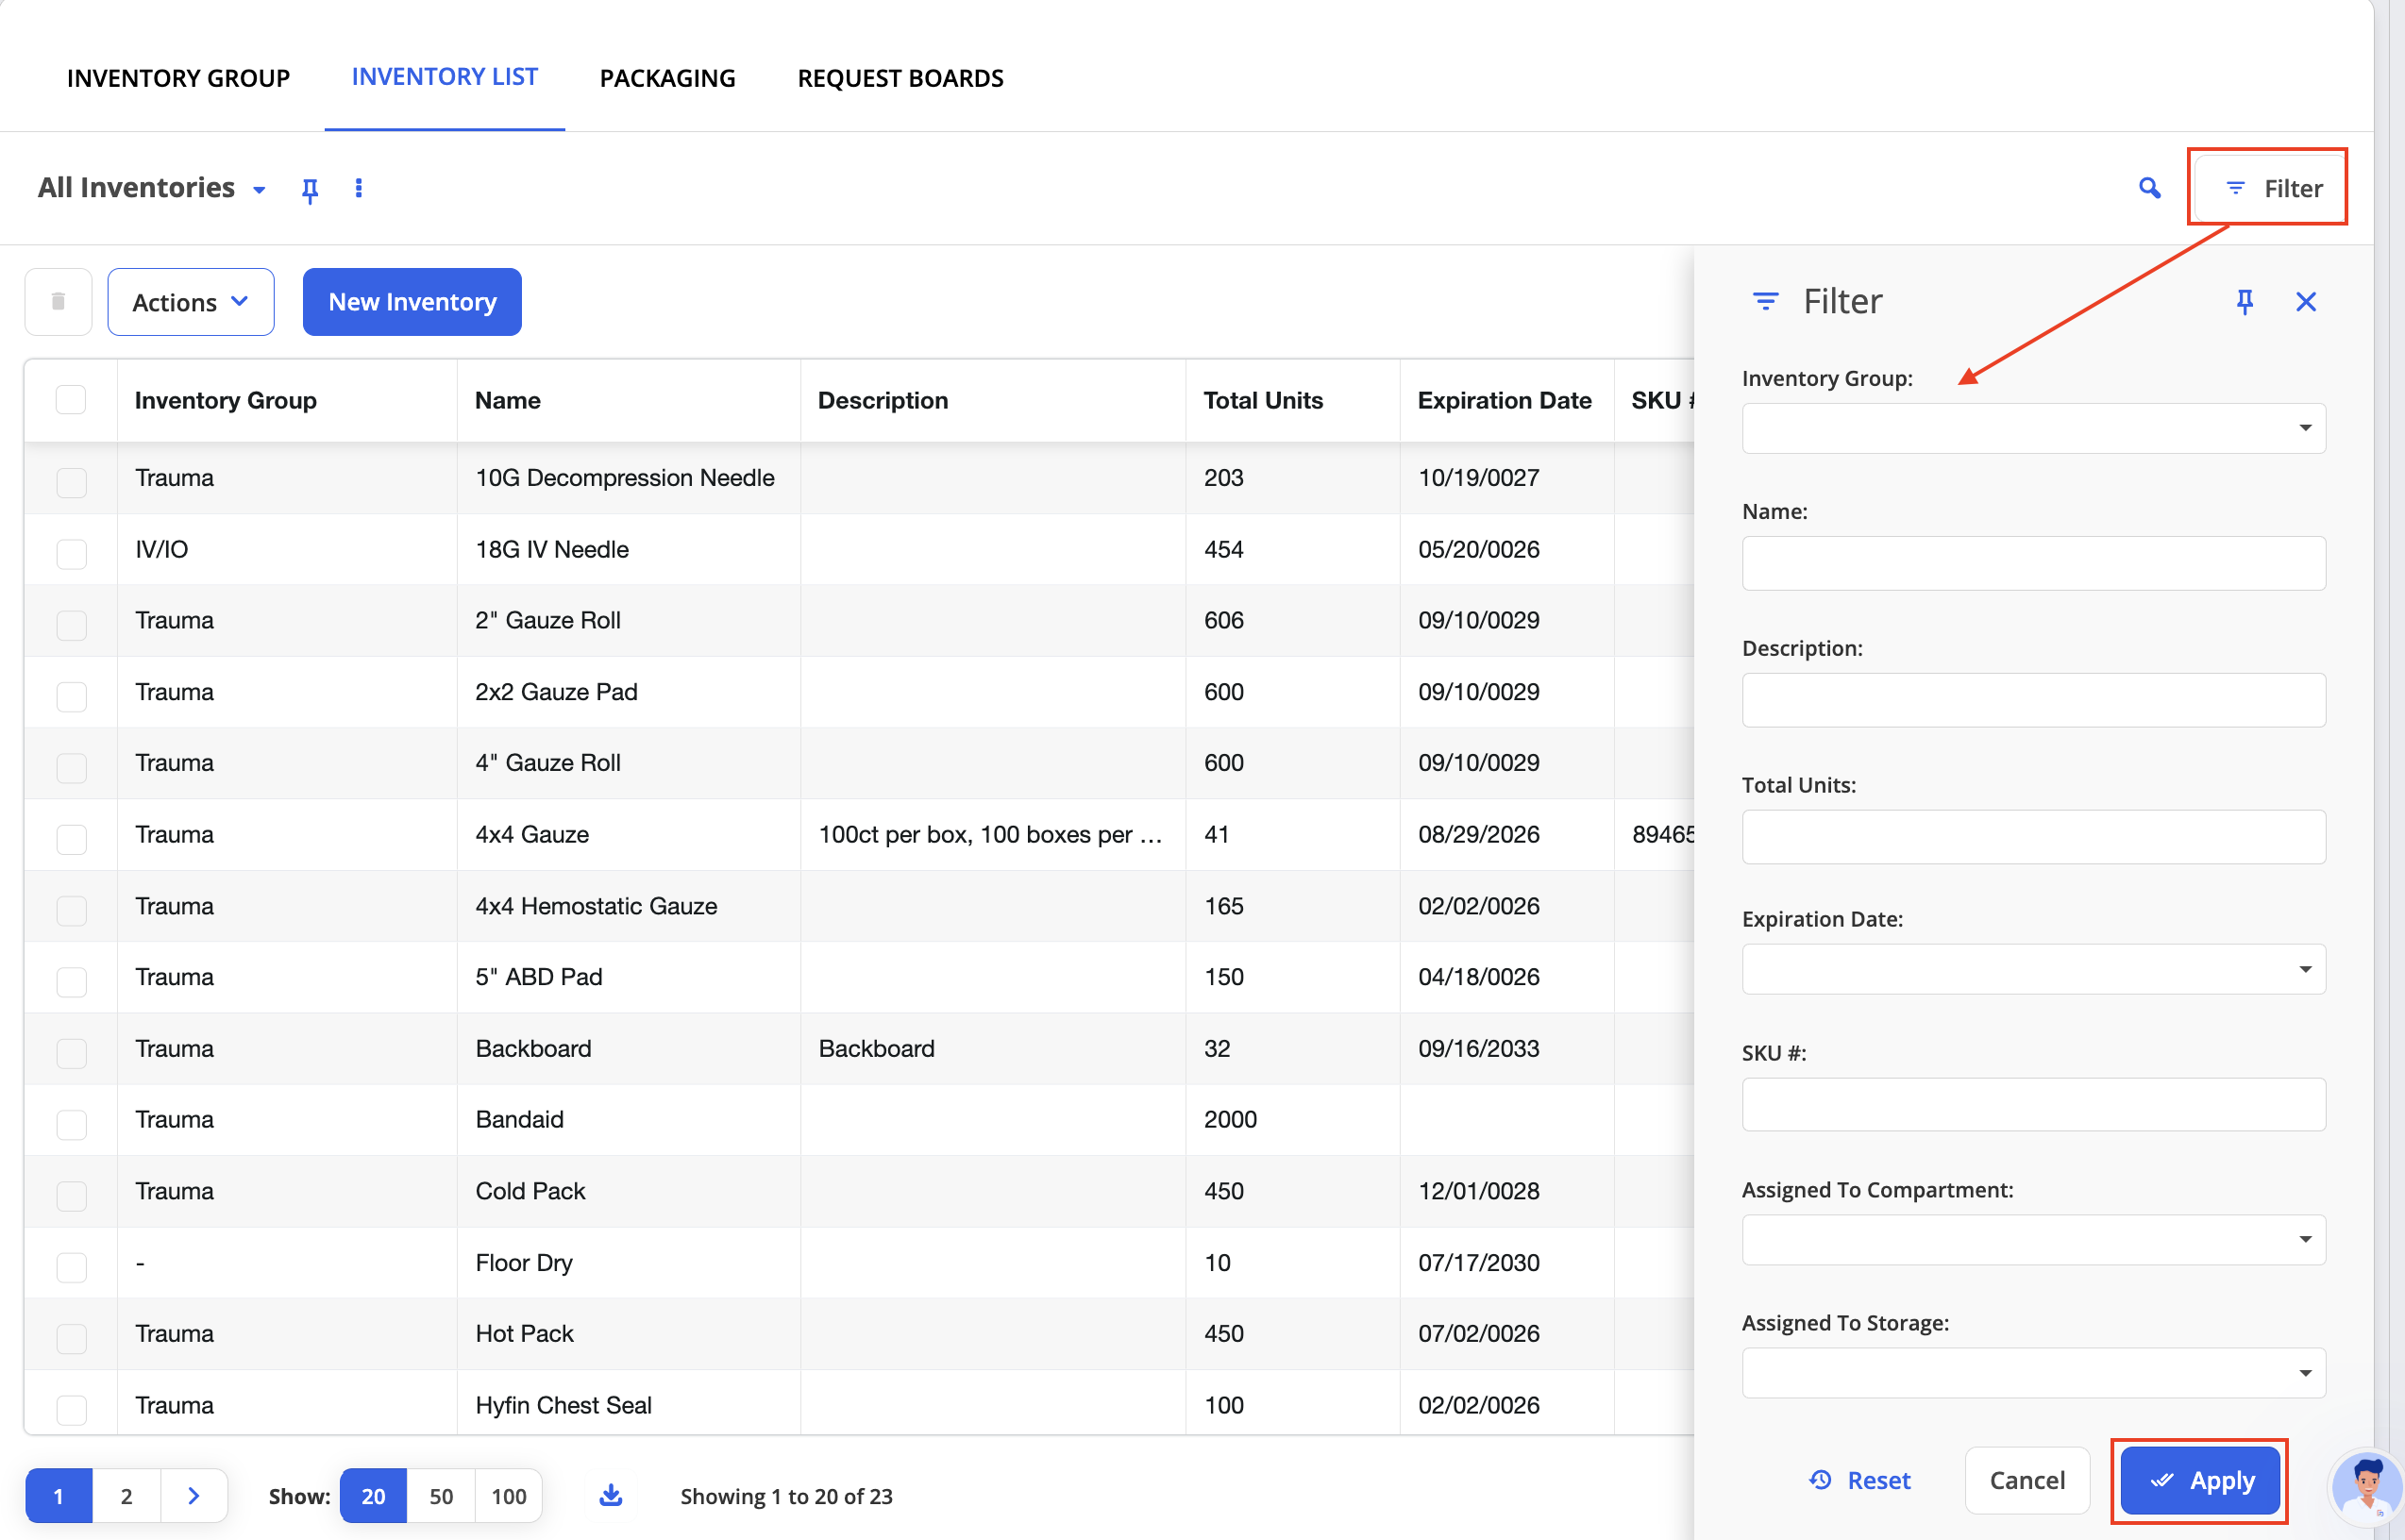Select all rows header checkbox
This screenshot has height=1540, width=2405.
71,400
